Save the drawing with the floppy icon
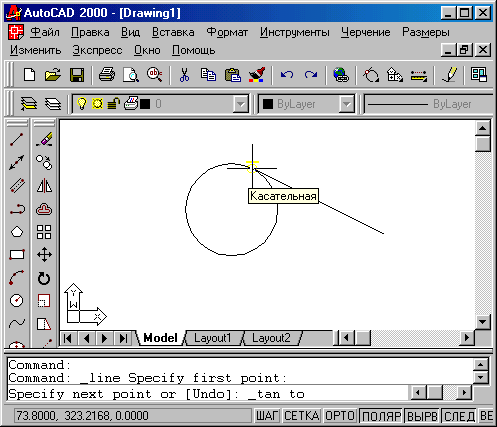The height and width of the screenshot is (427, 497). click(77, 75)
